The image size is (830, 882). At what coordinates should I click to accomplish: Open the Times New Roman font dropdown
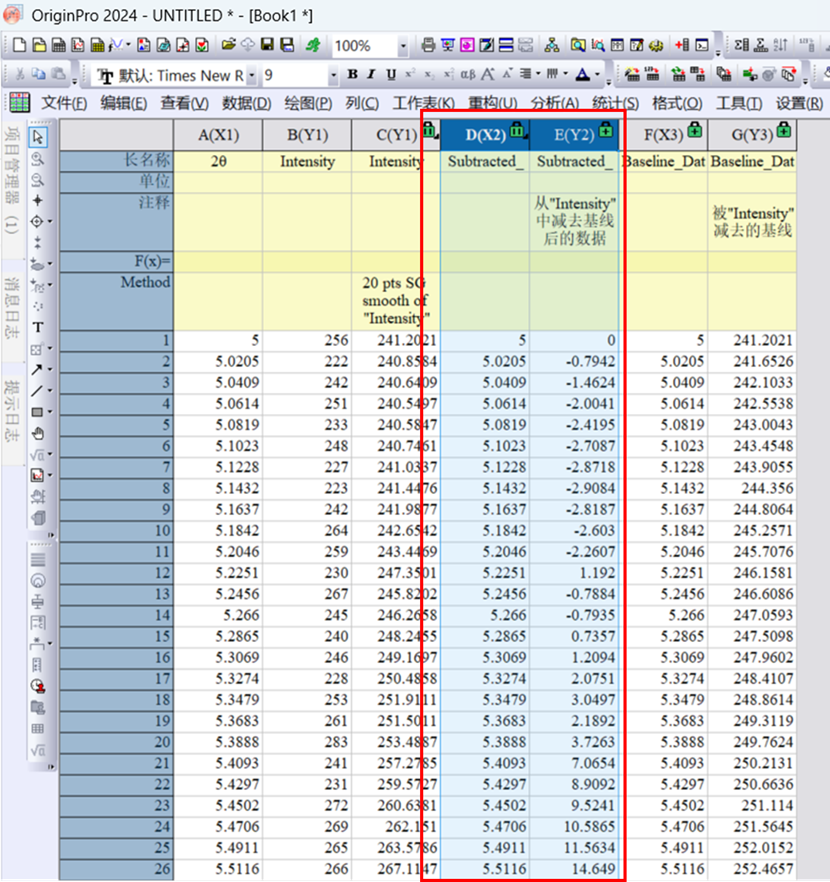[251, 75]
